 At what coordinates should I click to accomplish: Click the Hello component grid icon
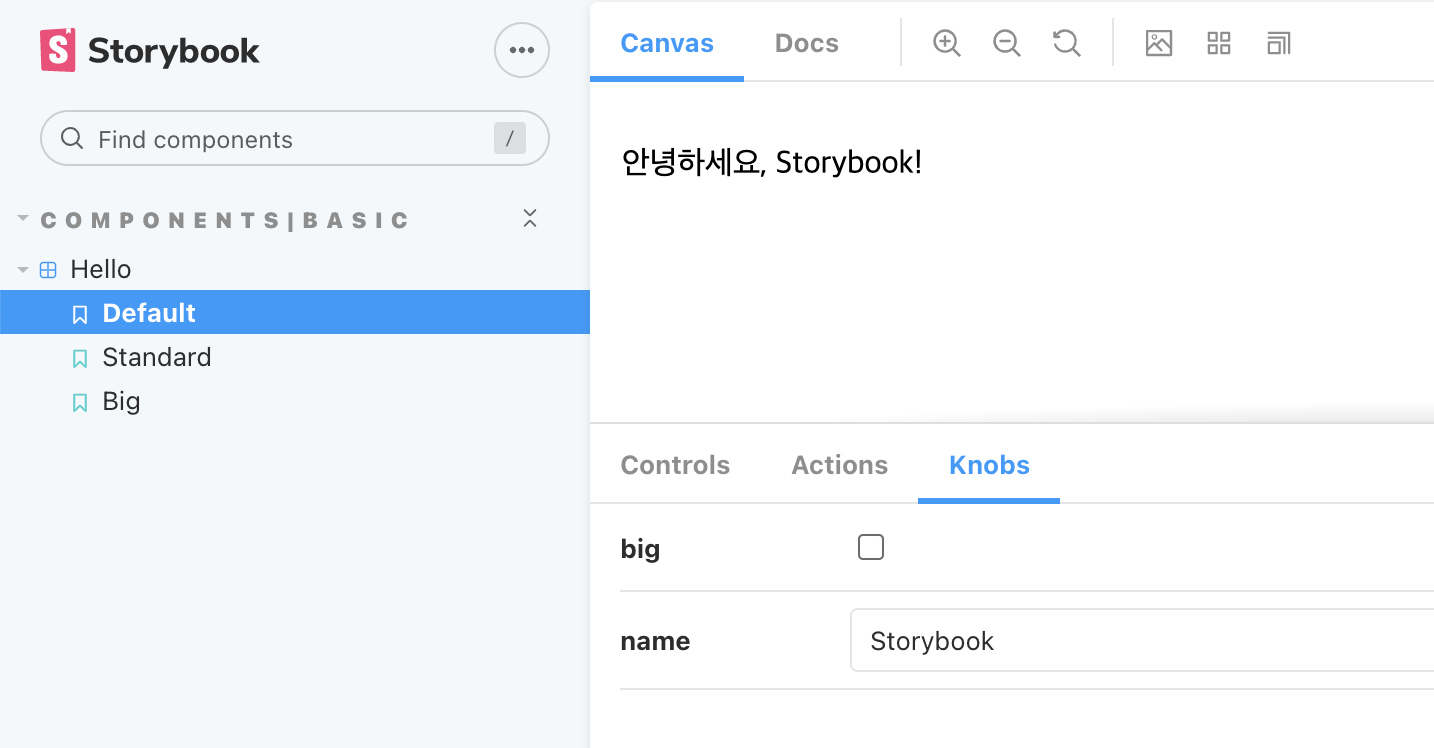tap(48, 270)
